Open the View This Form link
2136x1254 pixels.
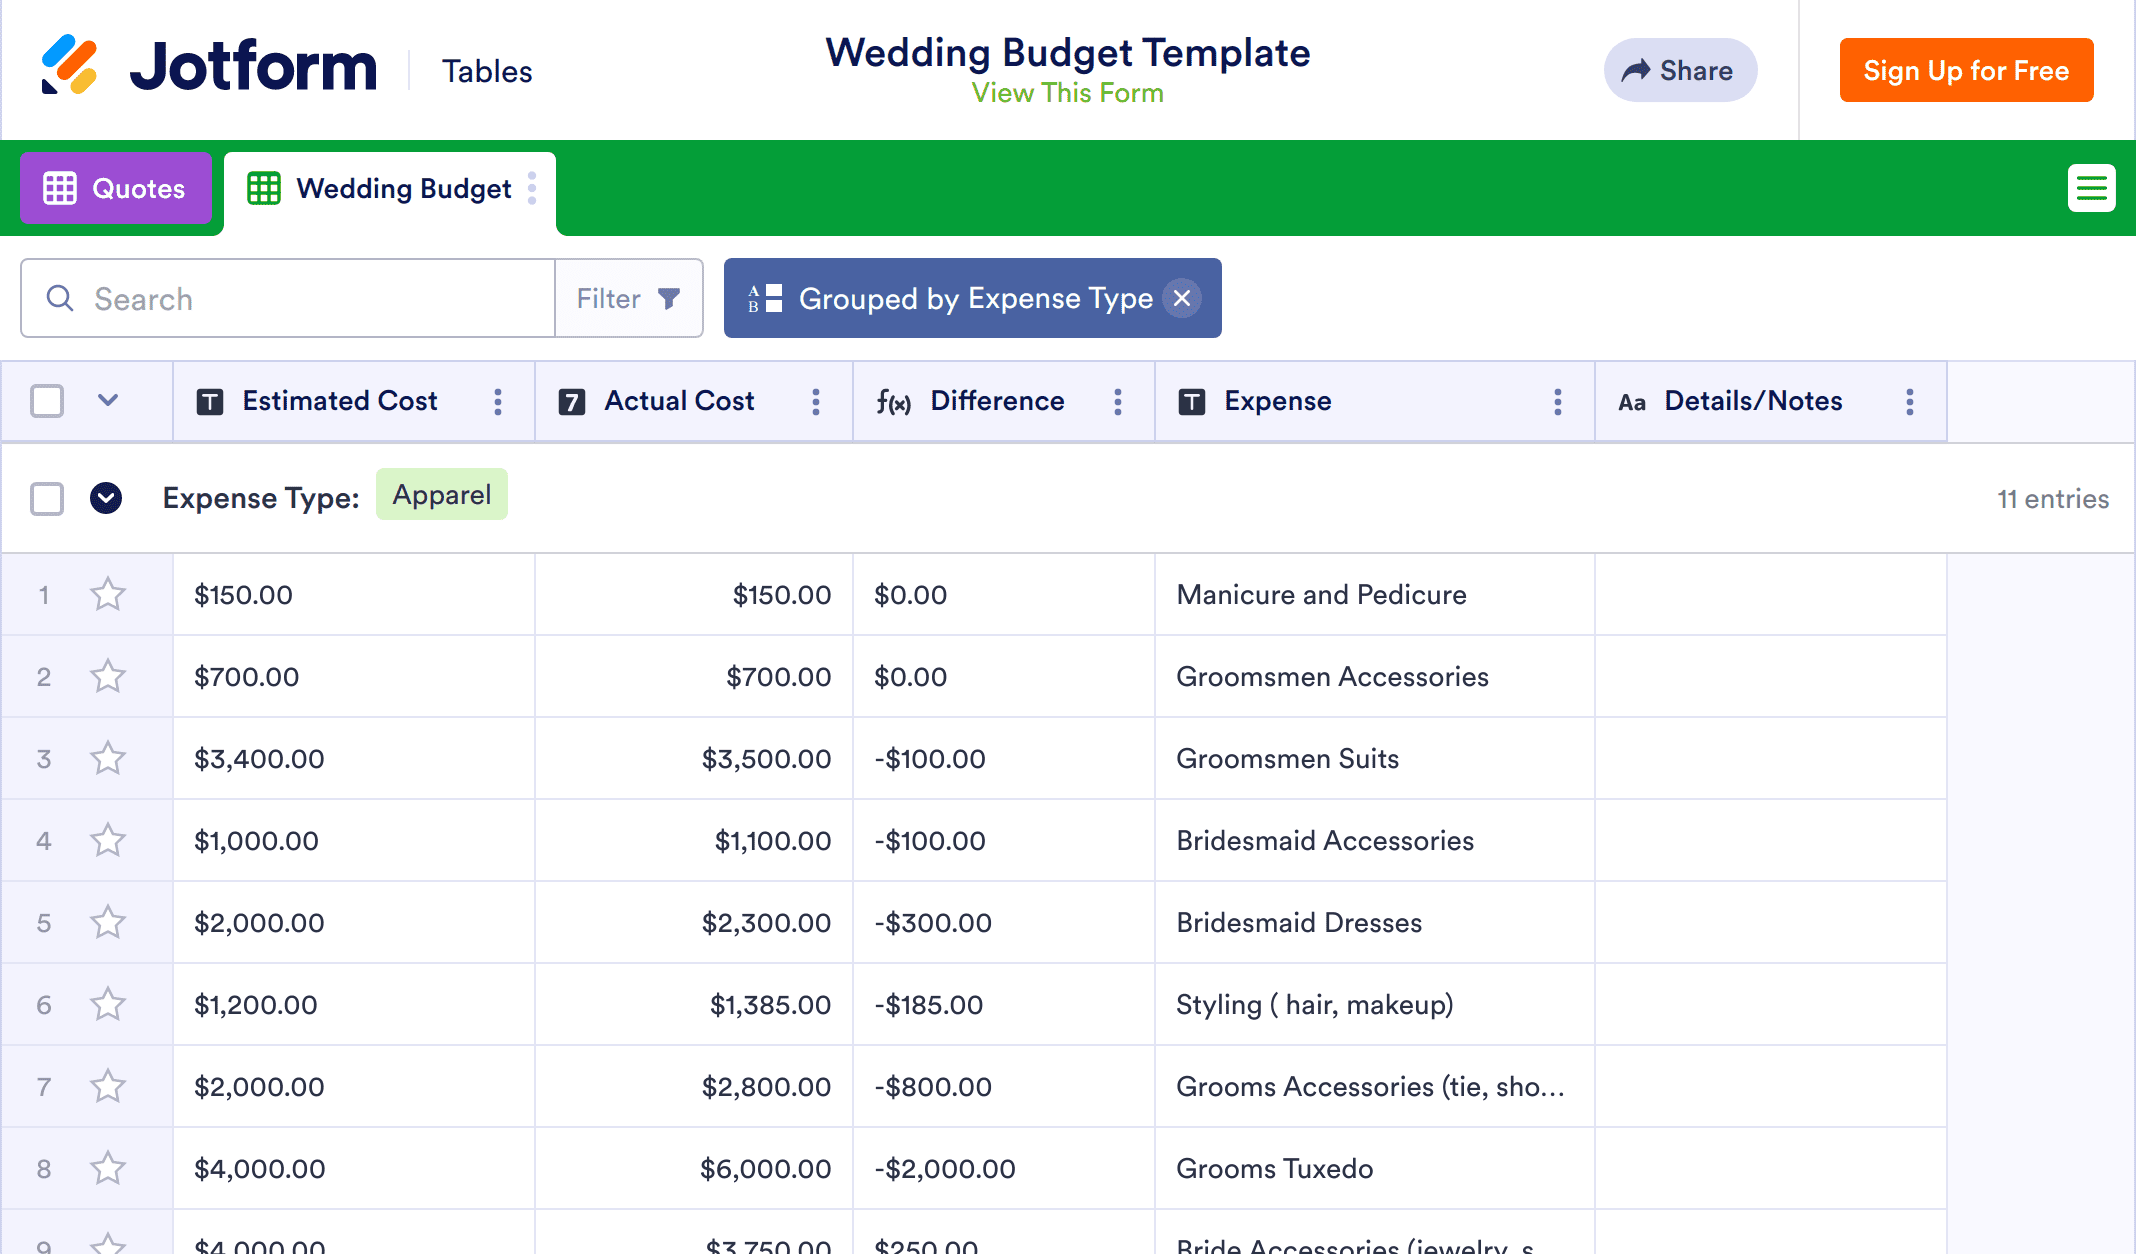1067,93
